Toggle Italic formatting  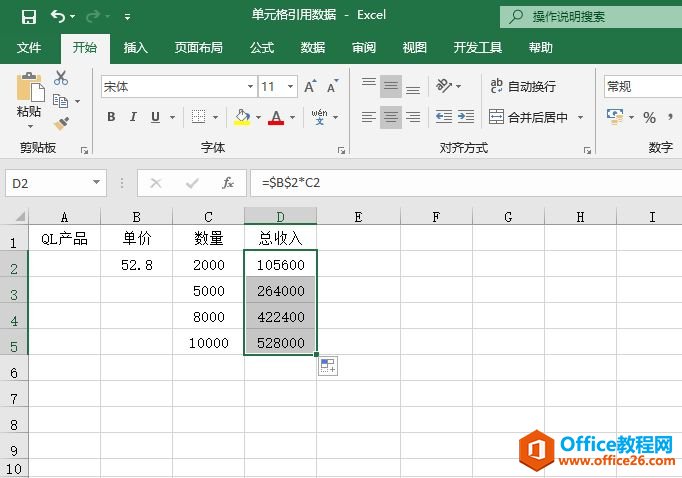click(133, 117)
